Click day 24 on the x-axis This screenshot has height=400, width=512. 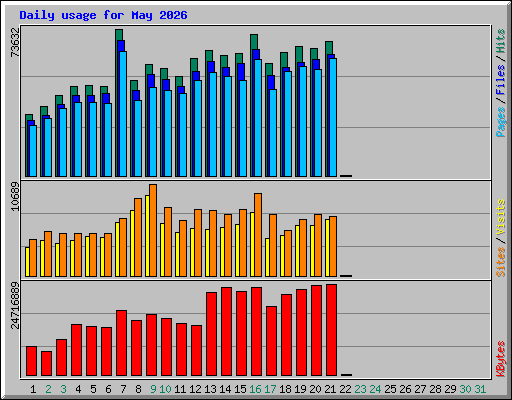(375, 389)
